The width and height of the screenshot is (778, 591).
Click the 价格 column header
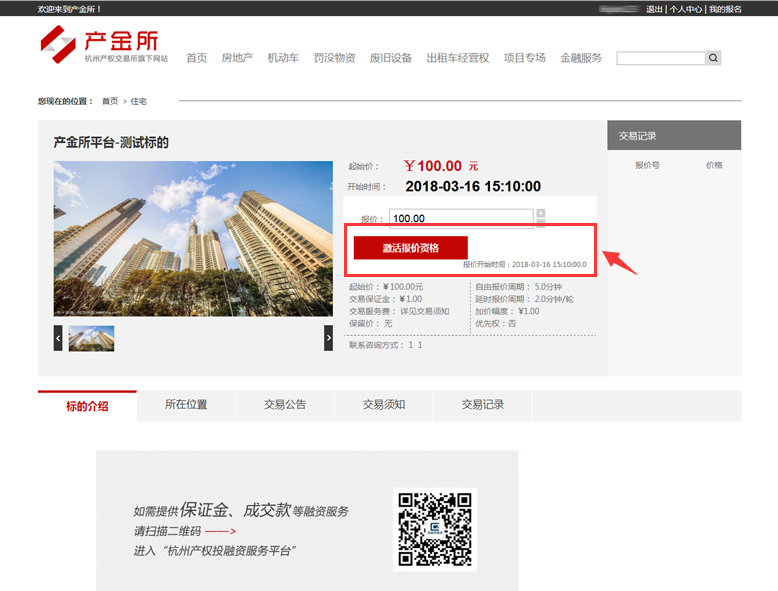714,165
